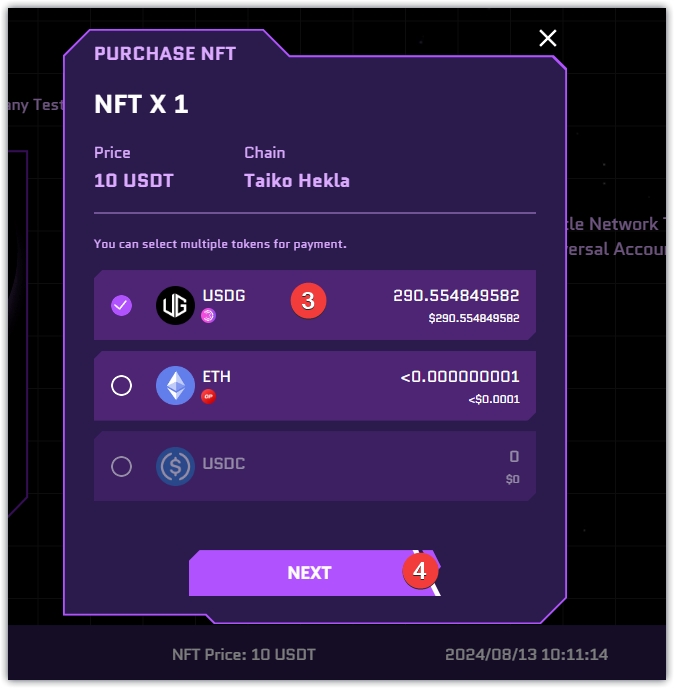Screen dimensions: 674x688
Task: Click the NFT Price: 10 USDT footer text
Action: point(243,655)
